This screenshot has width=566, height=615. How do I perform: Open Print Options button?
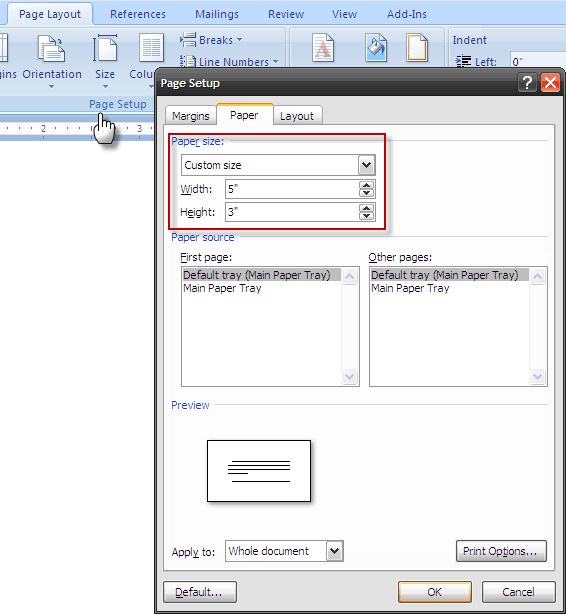(501, 551)
